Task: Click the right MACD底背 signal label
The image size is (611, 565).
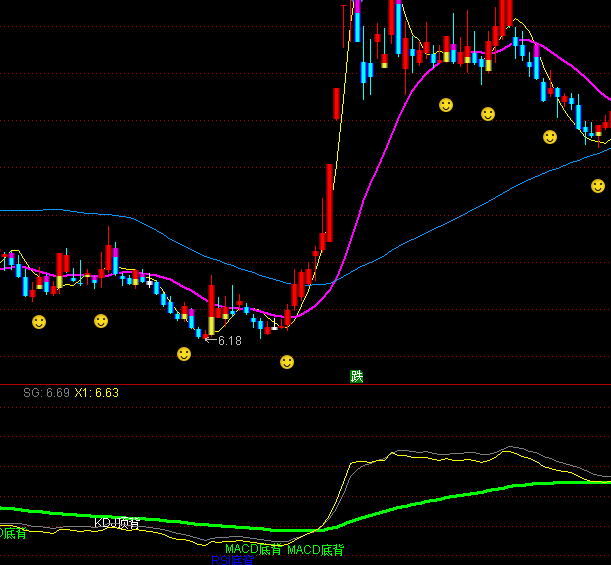Action: pyautogui.click(x=316, y=550)
